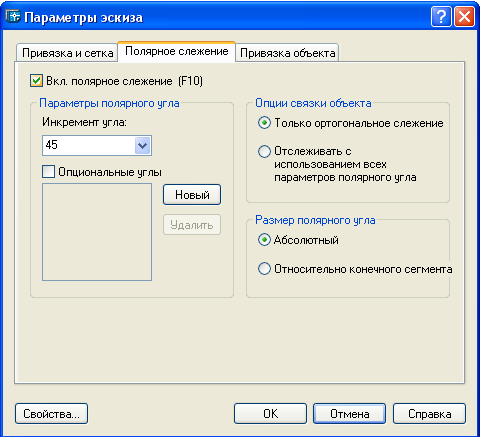The image size is (481, 437).
Task: Select the Полярное слежение tab
Action: click(177, 51)
